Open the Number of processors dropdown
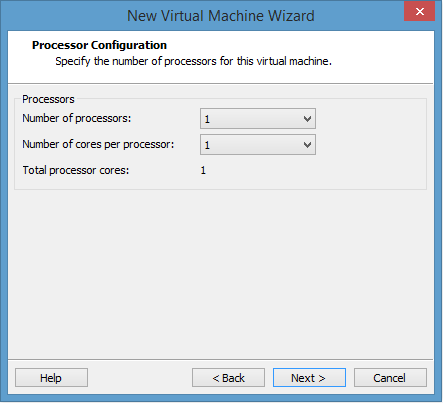This screenshot has height=403, width=443. (x=258, y=118)
